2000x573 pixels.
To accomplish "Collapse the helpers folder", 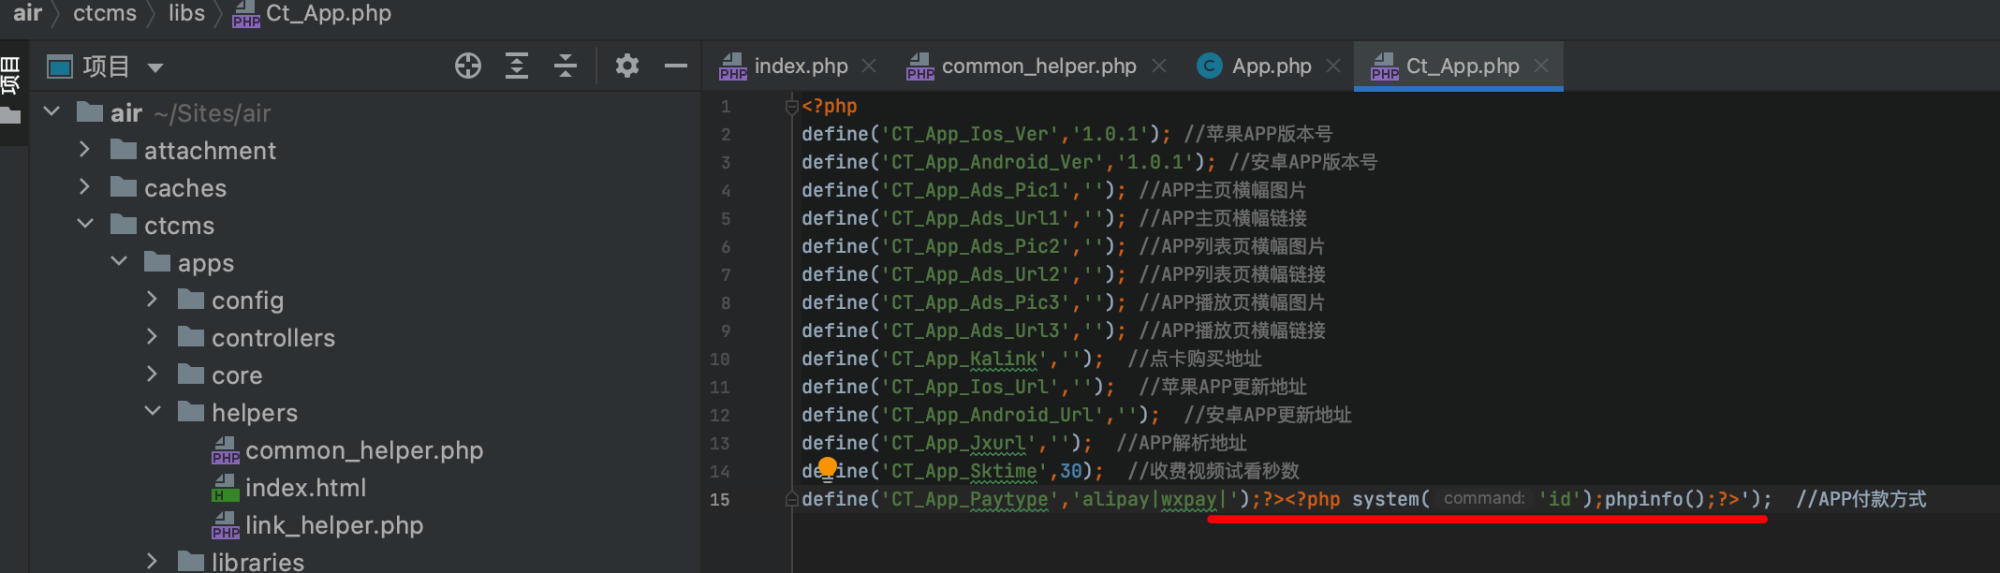I will point(152,412).
